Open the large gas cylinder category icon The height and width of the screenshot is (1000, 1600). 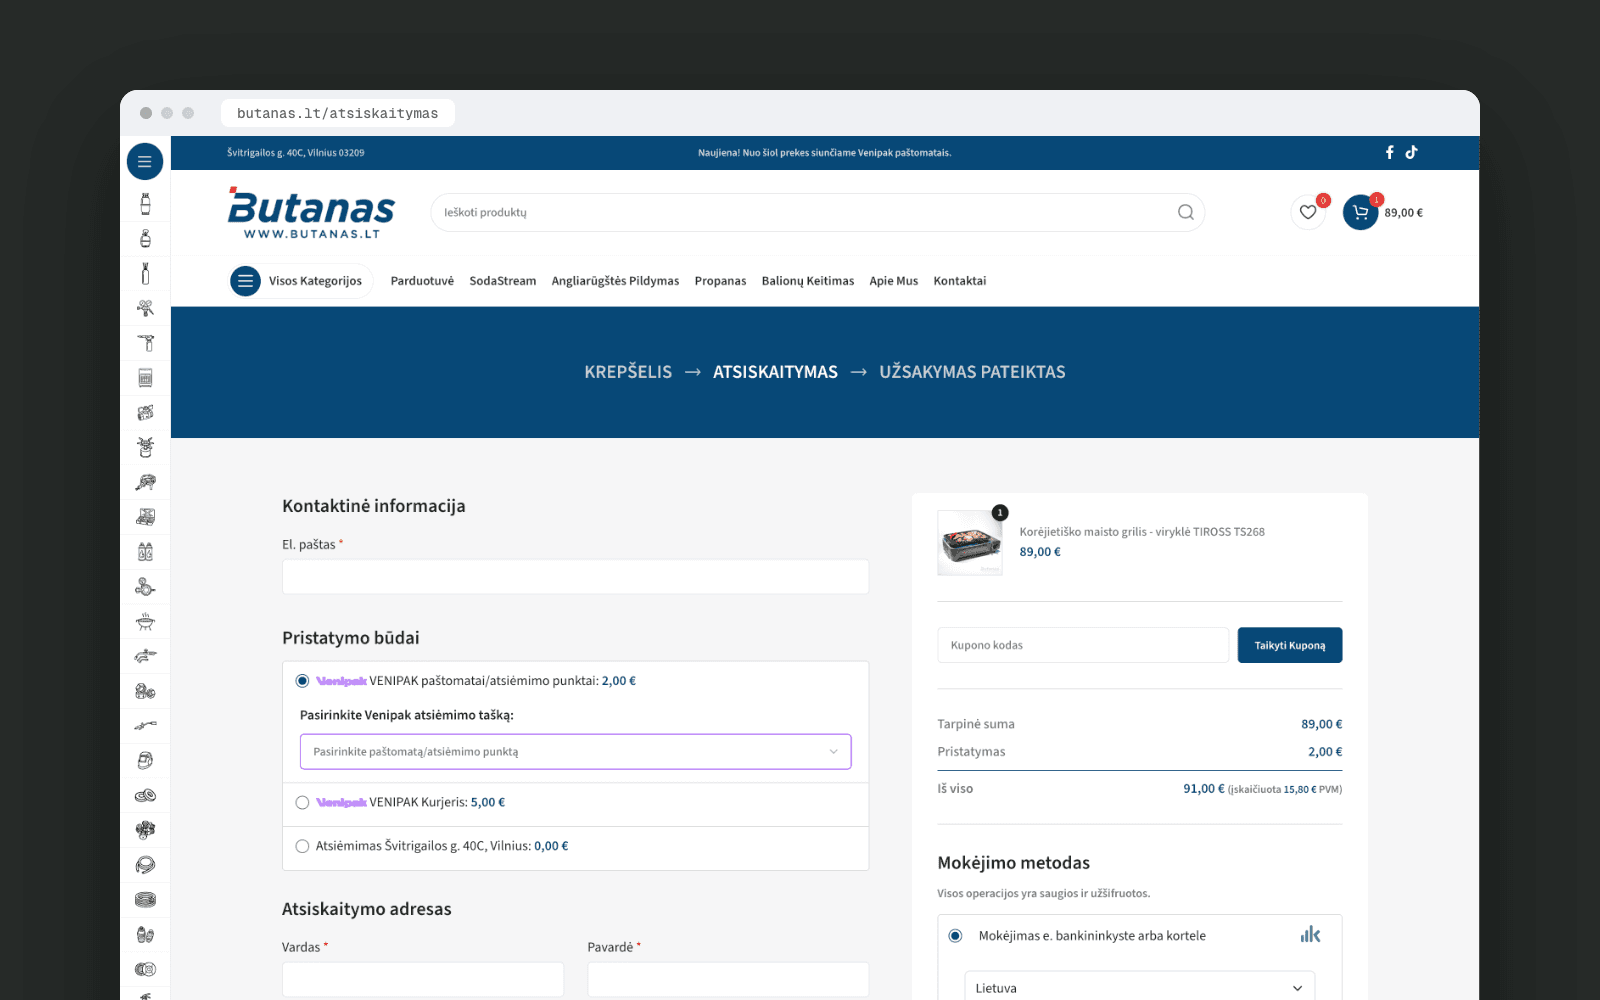145,204
